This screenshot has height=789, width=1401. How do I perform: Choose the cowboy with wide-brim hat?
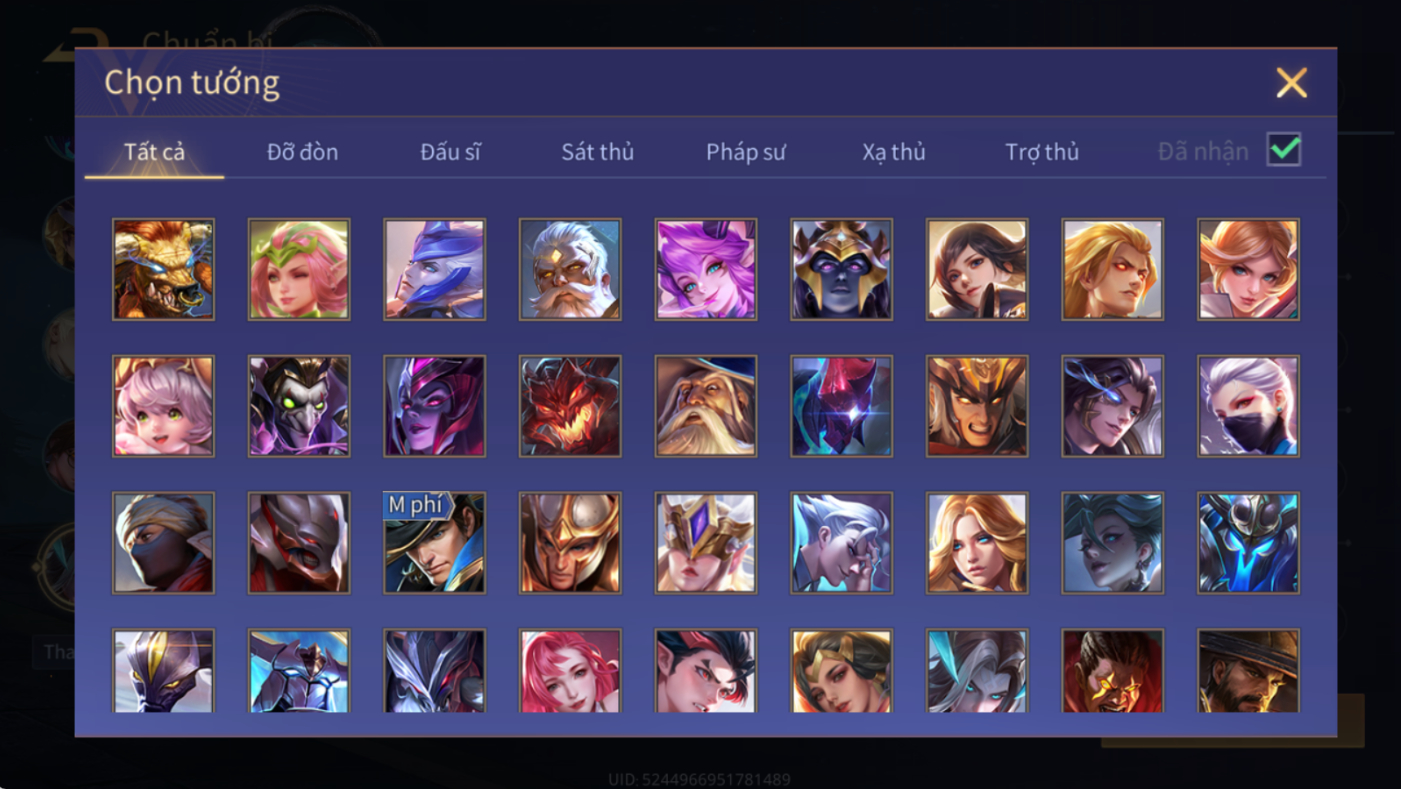(x=1248, y=671)
